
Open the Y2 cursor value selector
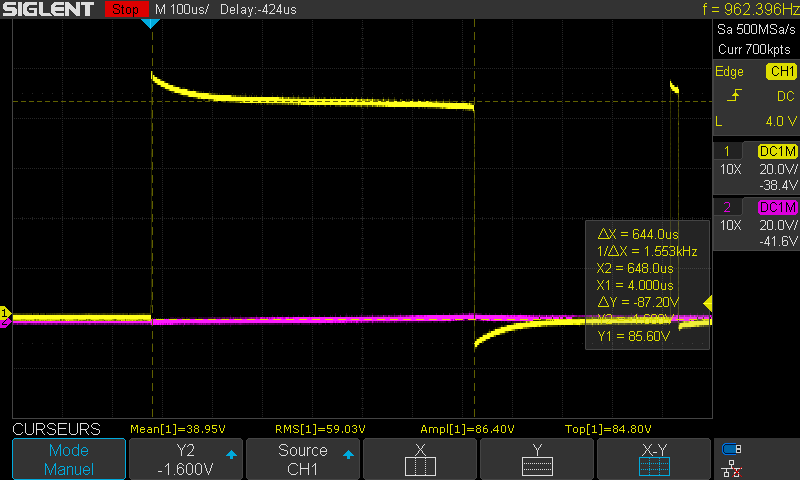click(x=186, y=459)
